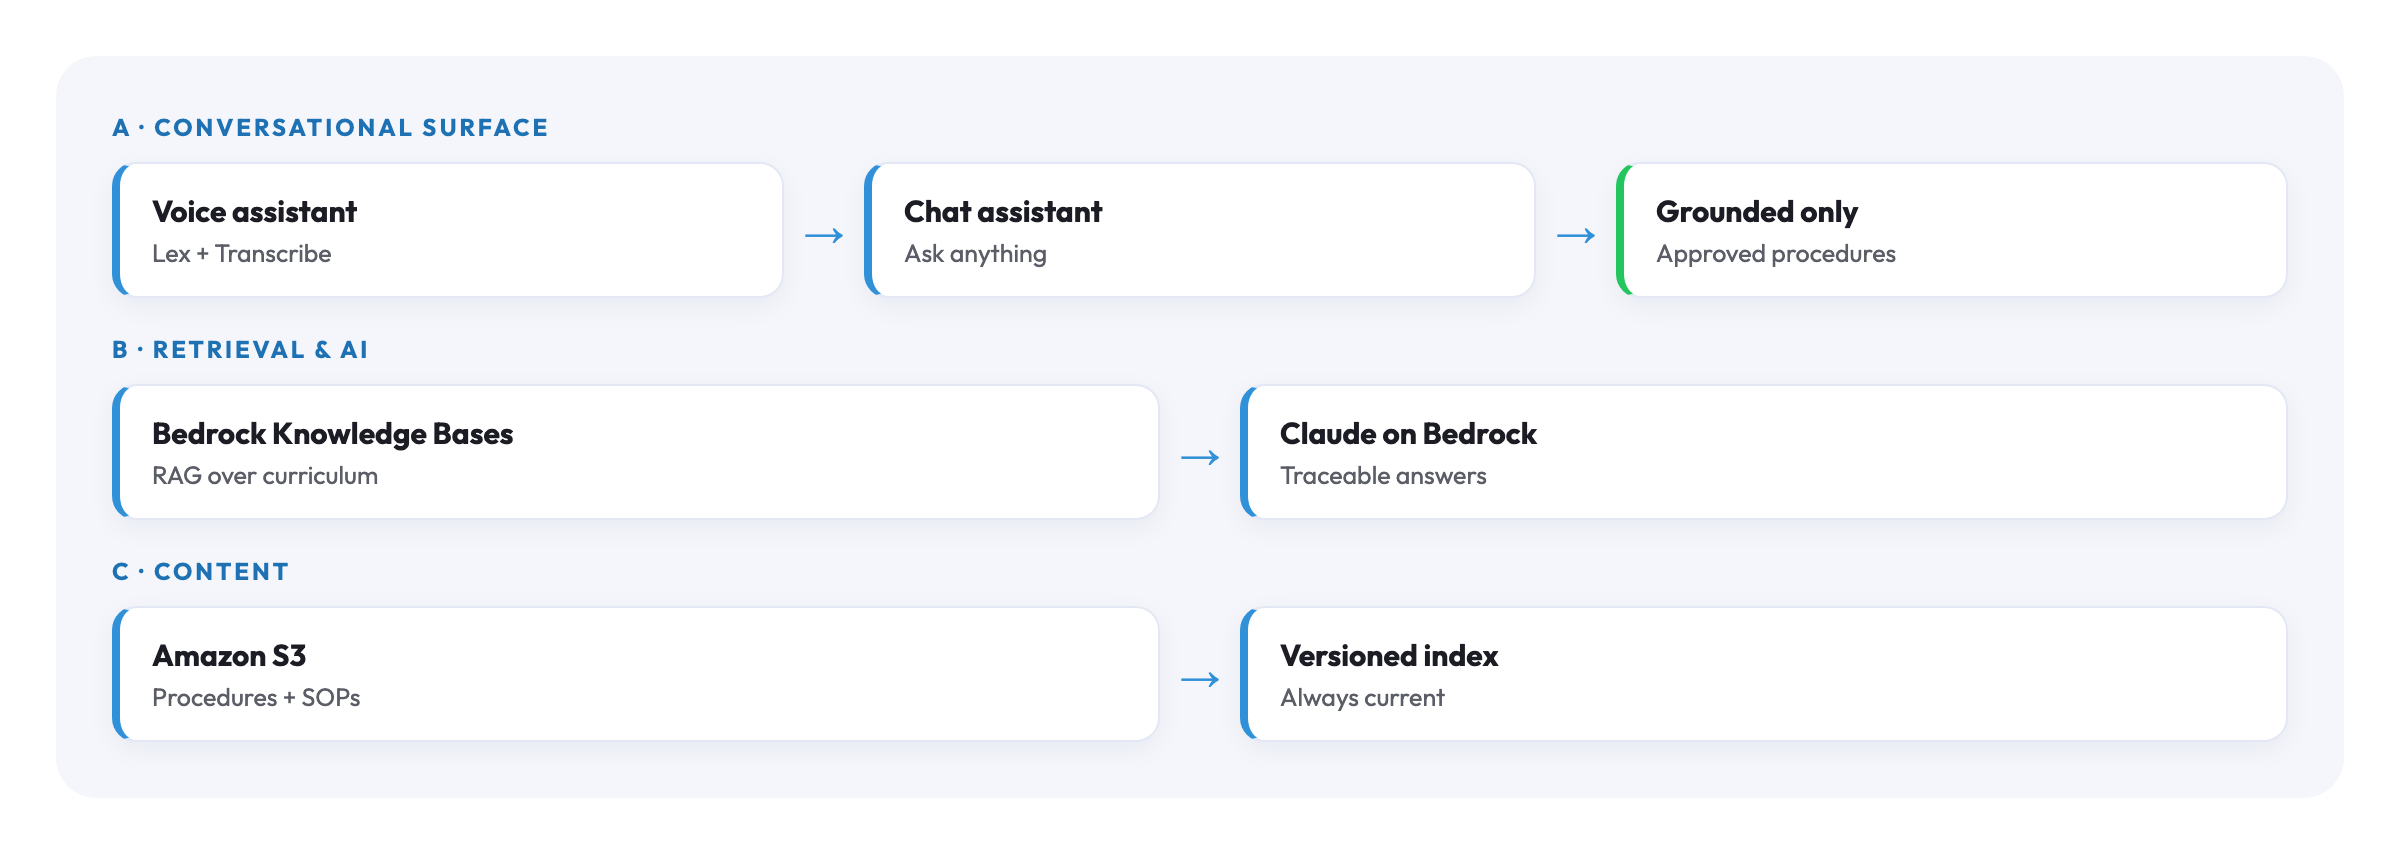This screenshot has height=854, width=2400.
Task: Click the Approved procedures subtitle text
Action: (1776, 255)
